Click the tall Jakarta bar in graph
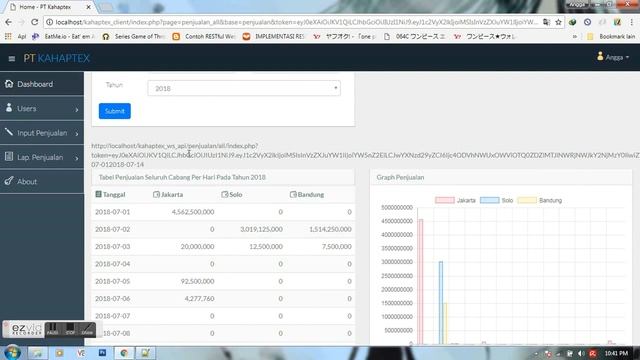The image size is (640, 360). (x=420, y=282)
